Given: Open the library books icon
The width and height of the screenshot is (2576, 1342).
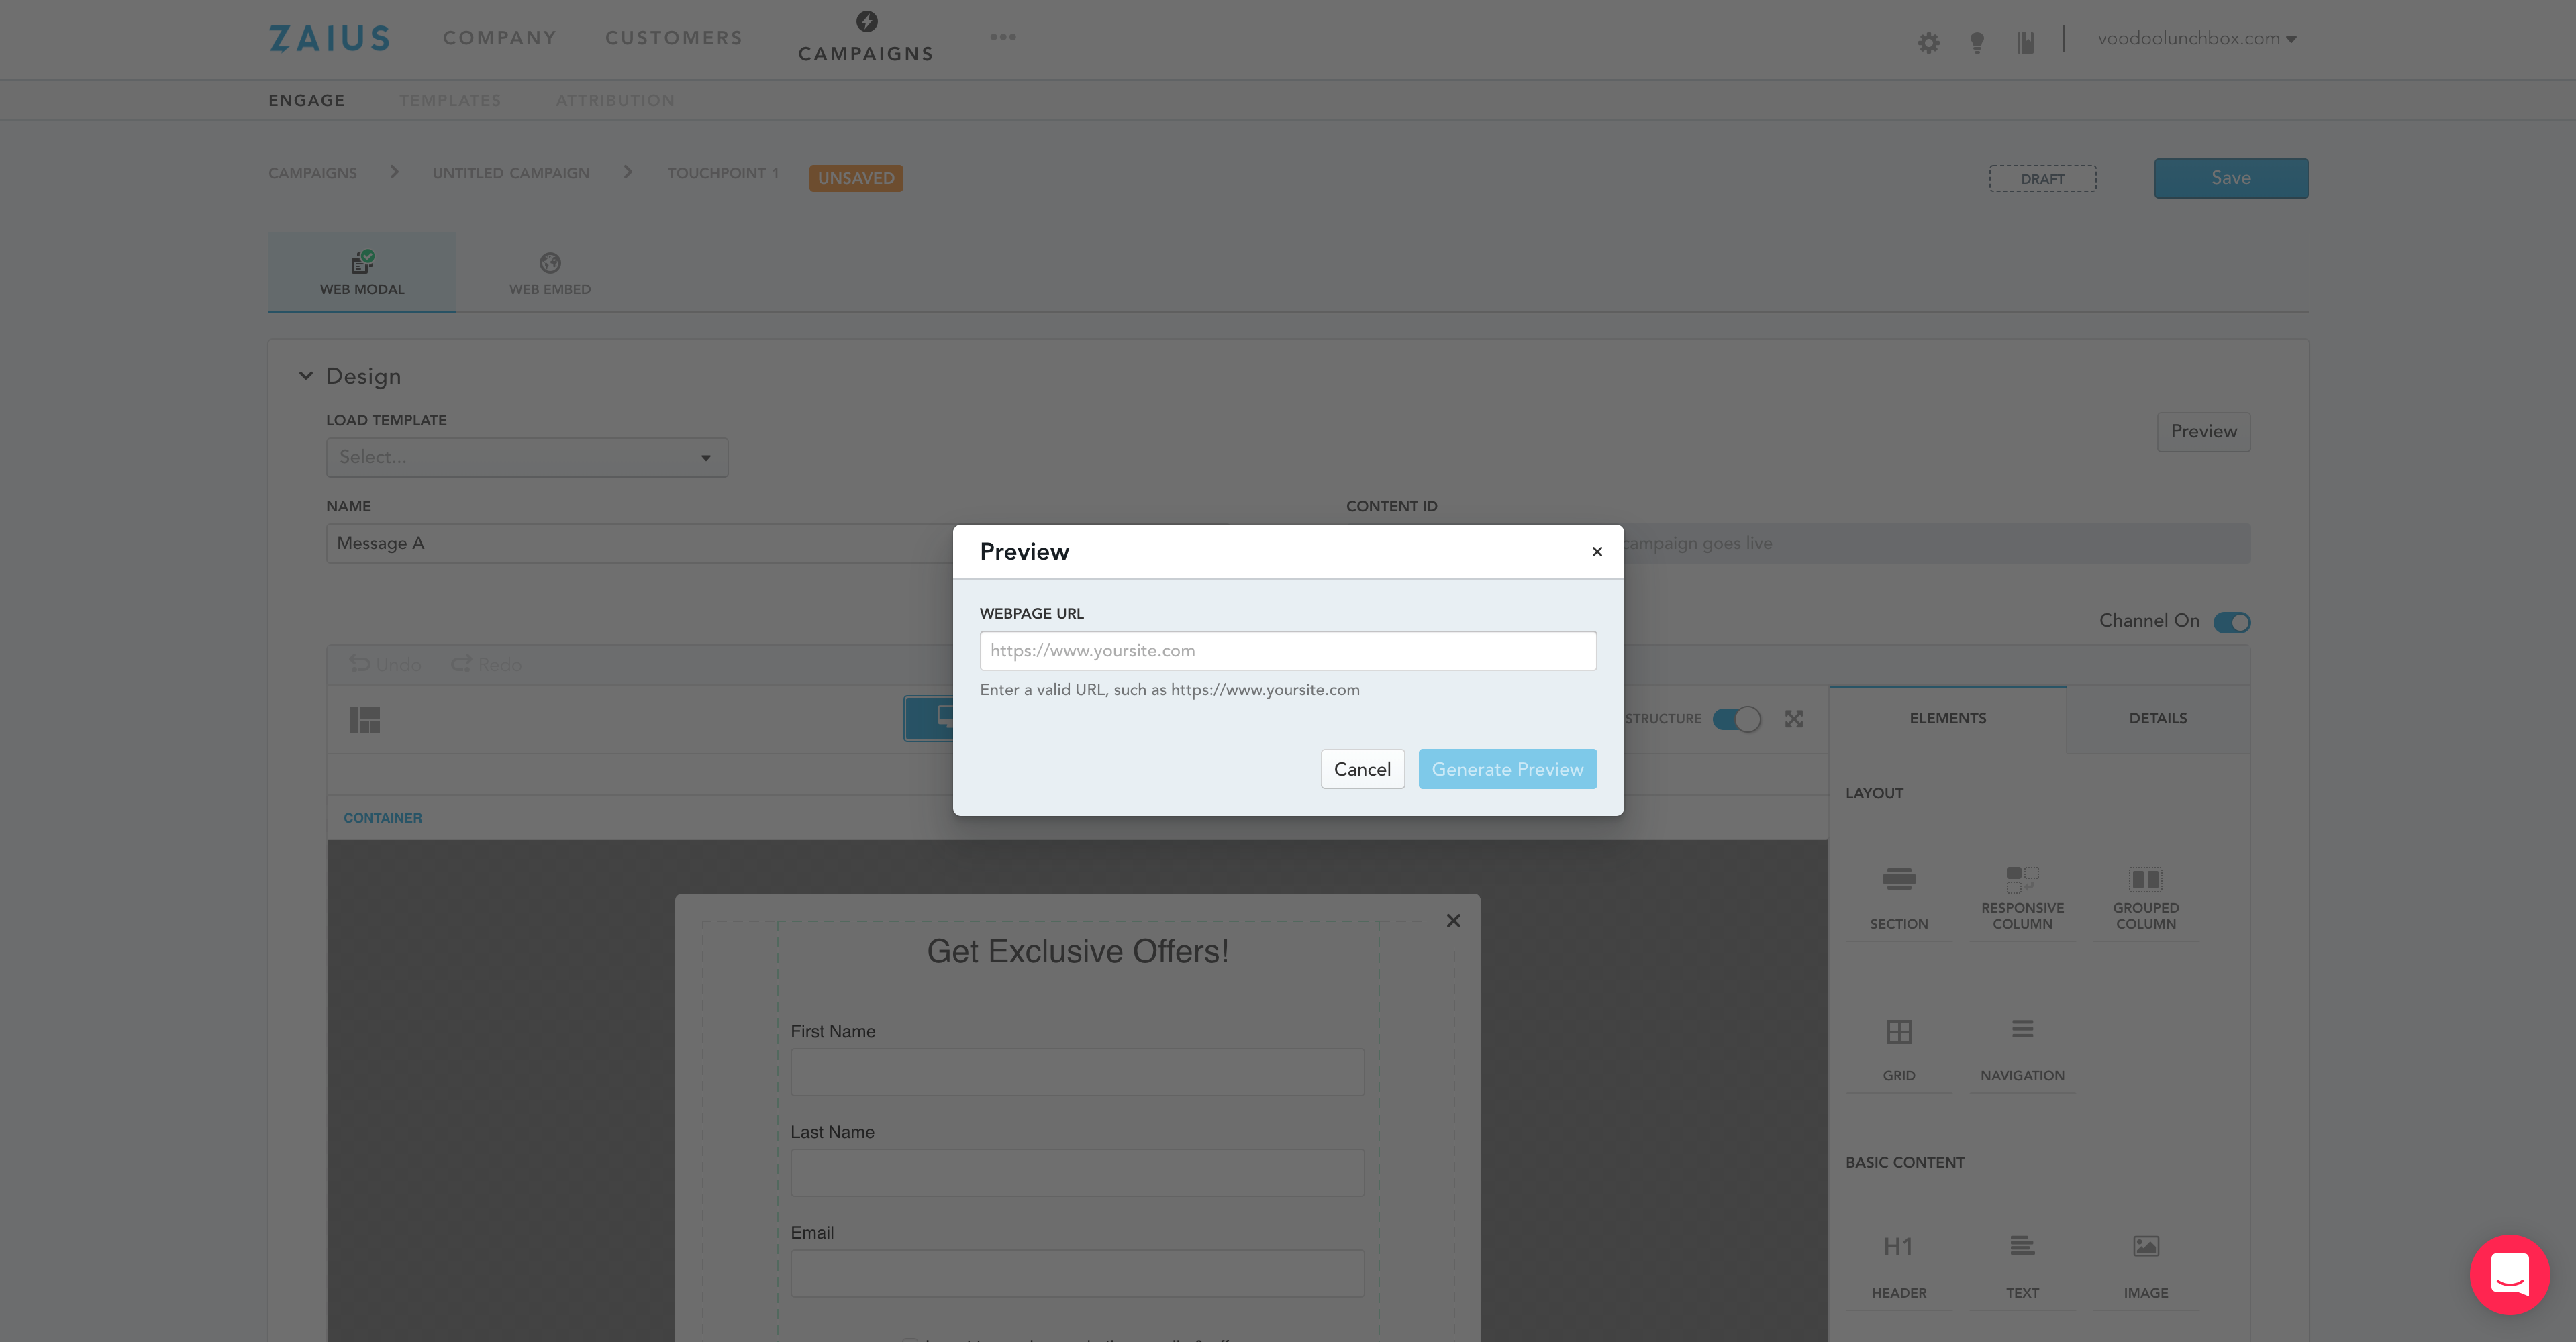Looking at the screenshot, I should (x=2025, y=42).
